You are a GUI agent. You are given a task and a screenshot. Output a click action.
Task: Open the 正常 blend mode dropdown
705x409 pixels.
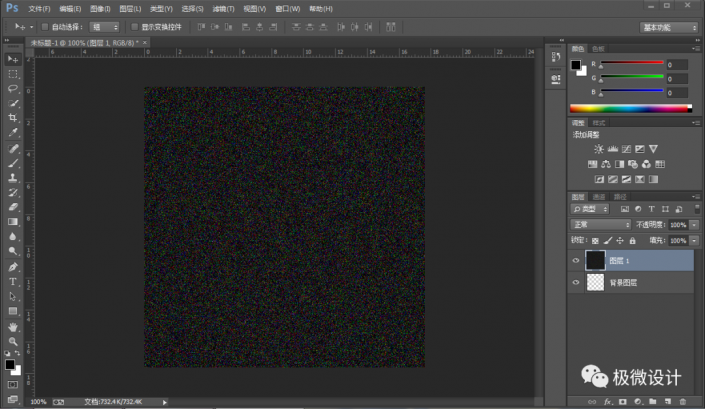pos(600,225)
